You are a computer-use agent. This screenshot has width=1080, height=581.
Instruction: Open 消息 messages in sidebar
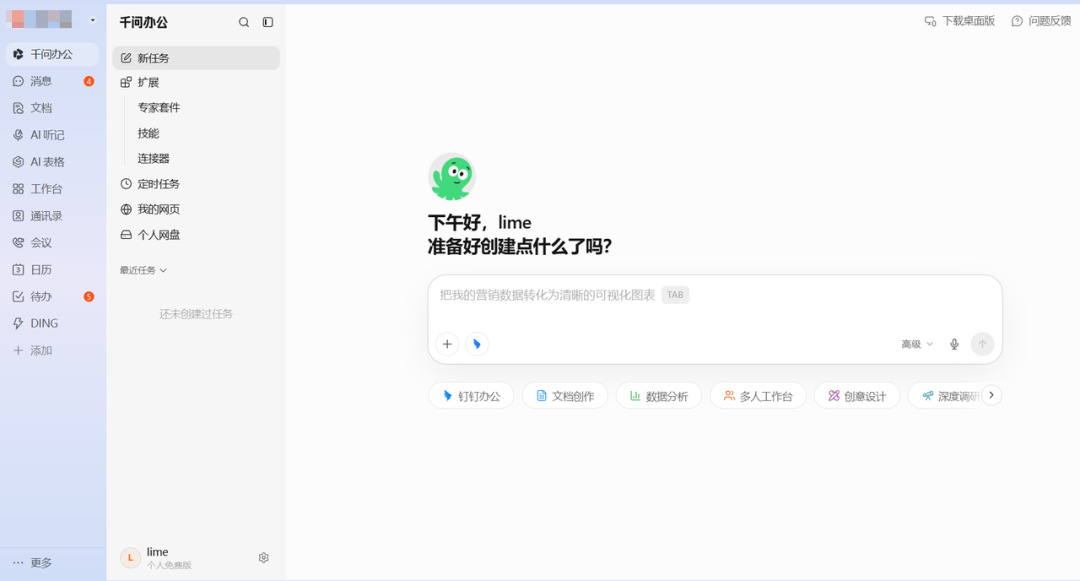click(x=52, y=81)
